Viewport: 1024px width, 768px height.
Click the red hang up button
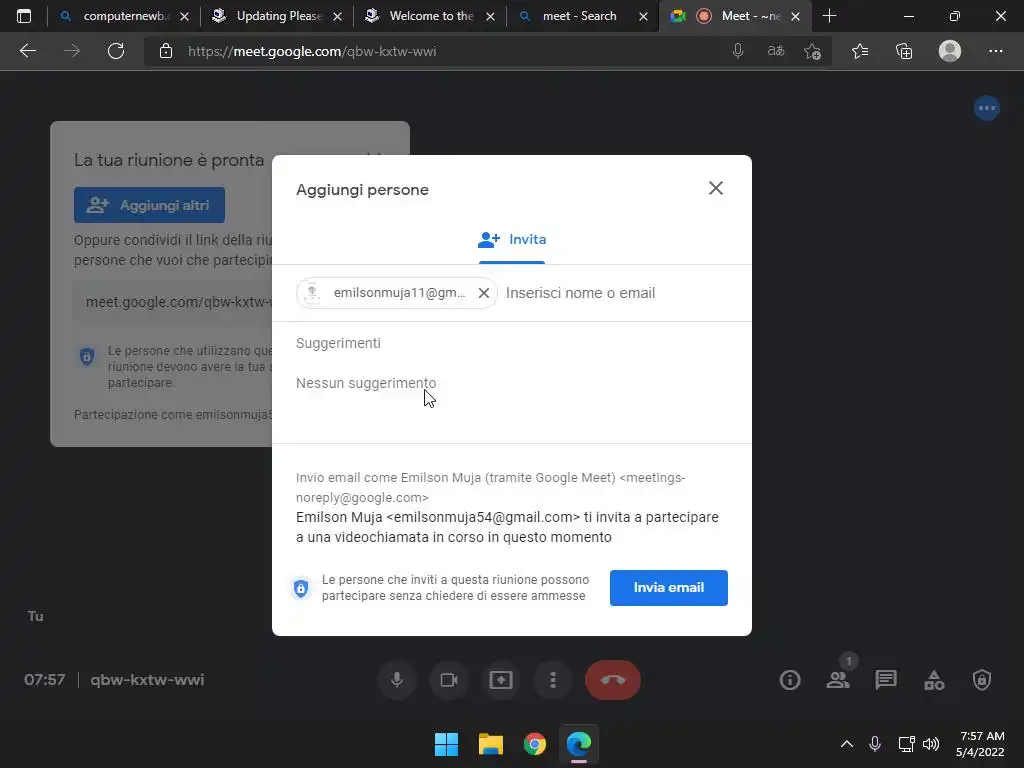pos(613,680)
